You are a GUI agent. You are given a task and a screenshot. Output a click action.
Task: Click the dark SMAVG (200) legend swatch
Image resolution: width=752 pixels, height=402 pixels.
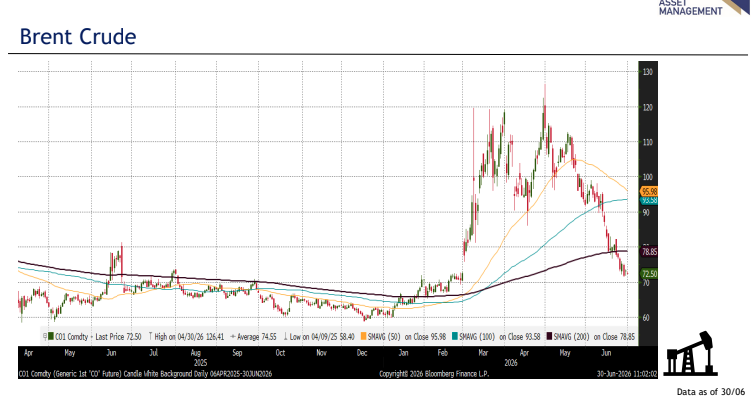click(549, 337)
